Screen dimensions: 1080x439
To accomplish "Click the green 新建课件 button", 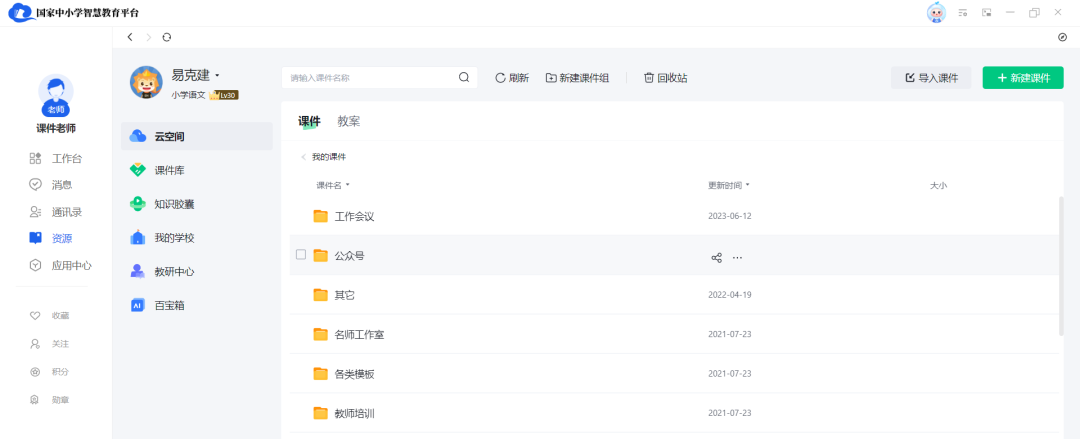I will (x=1023, y=78).
